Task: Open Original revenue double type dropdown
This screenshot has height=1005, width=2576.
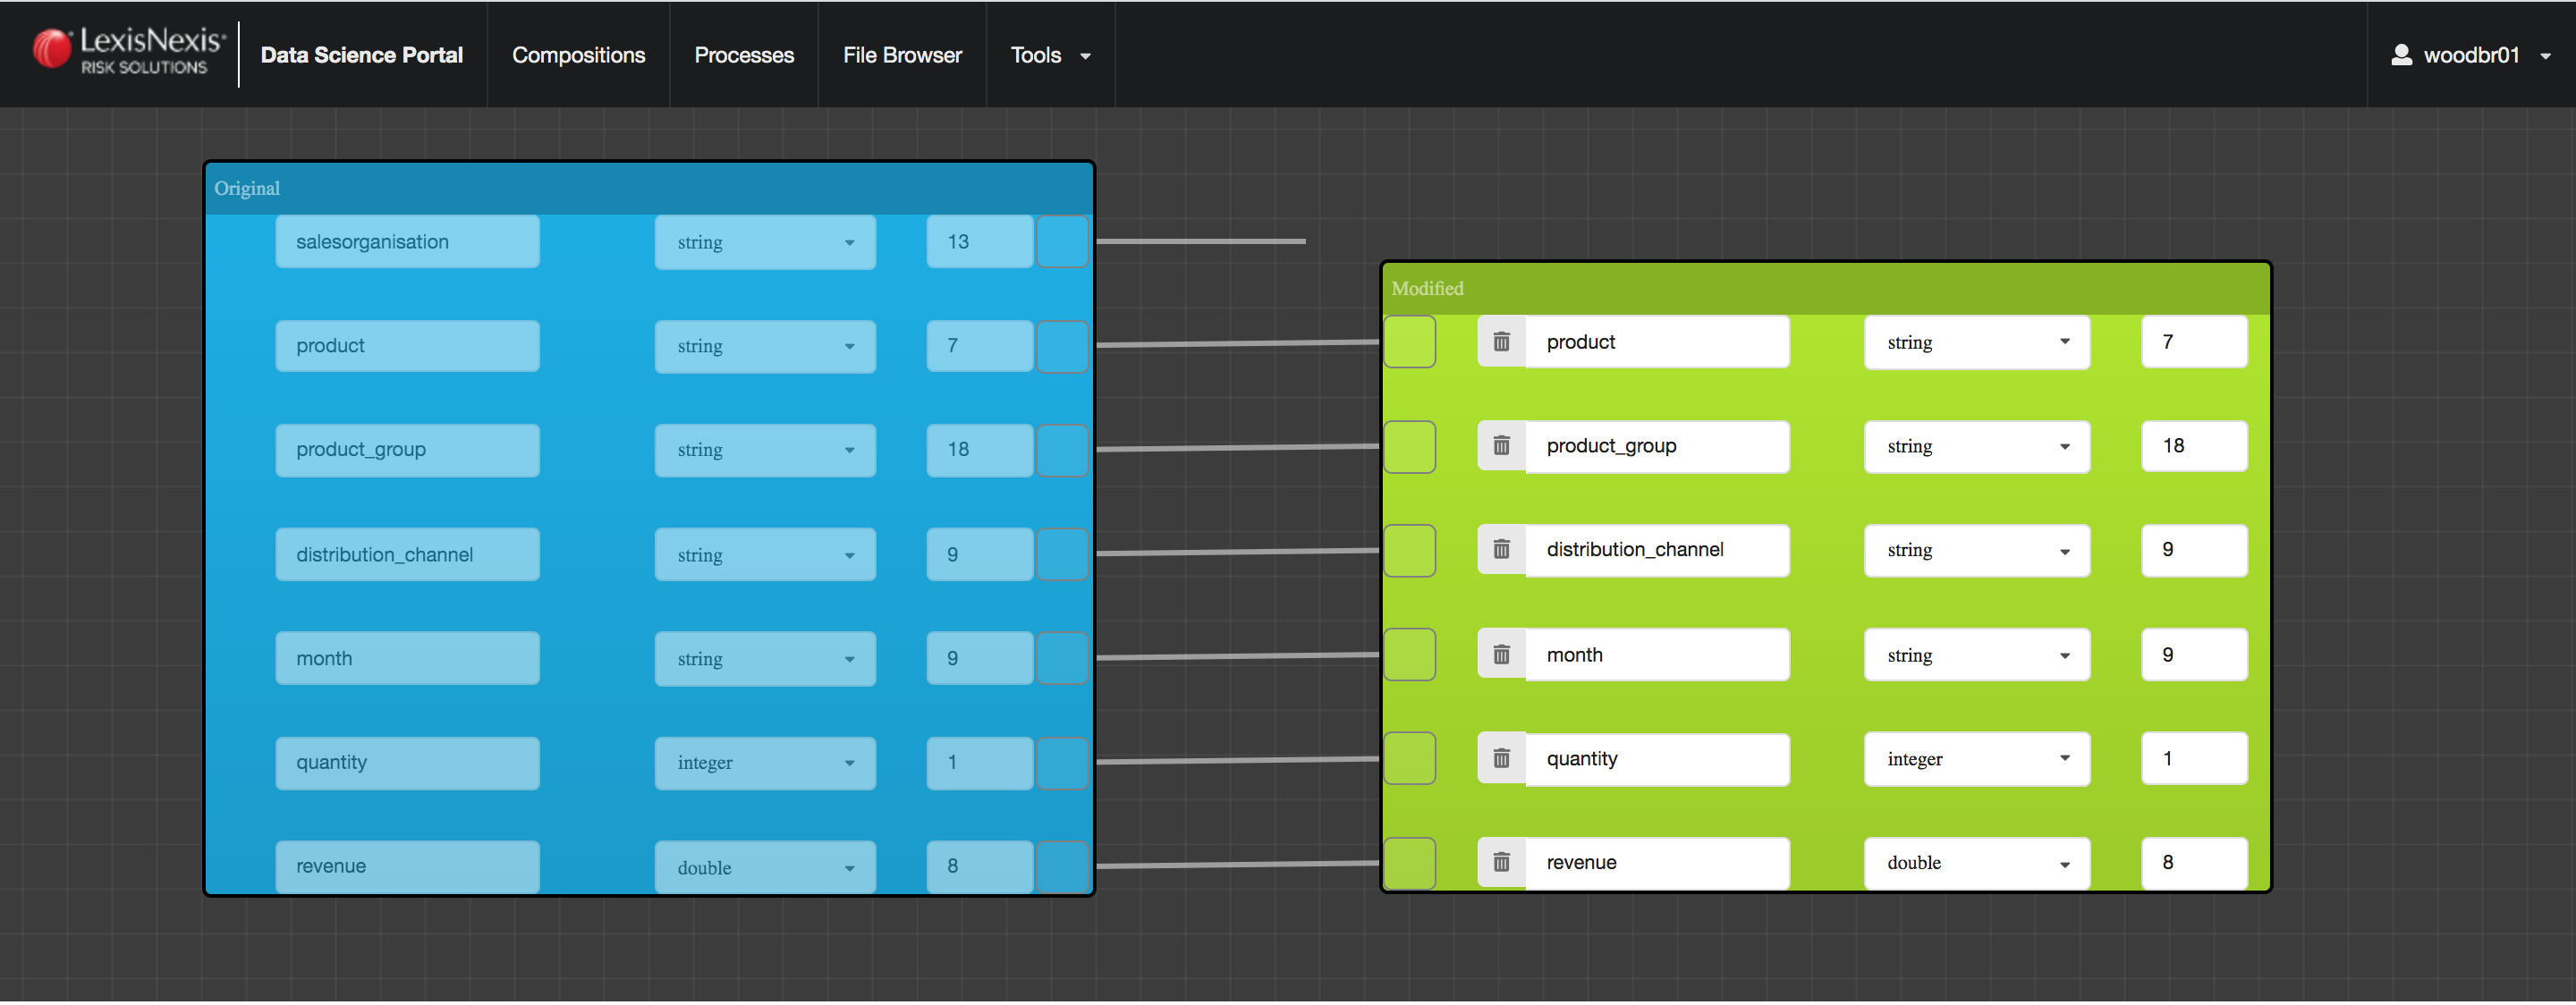Action: click(x=765, y=867)
